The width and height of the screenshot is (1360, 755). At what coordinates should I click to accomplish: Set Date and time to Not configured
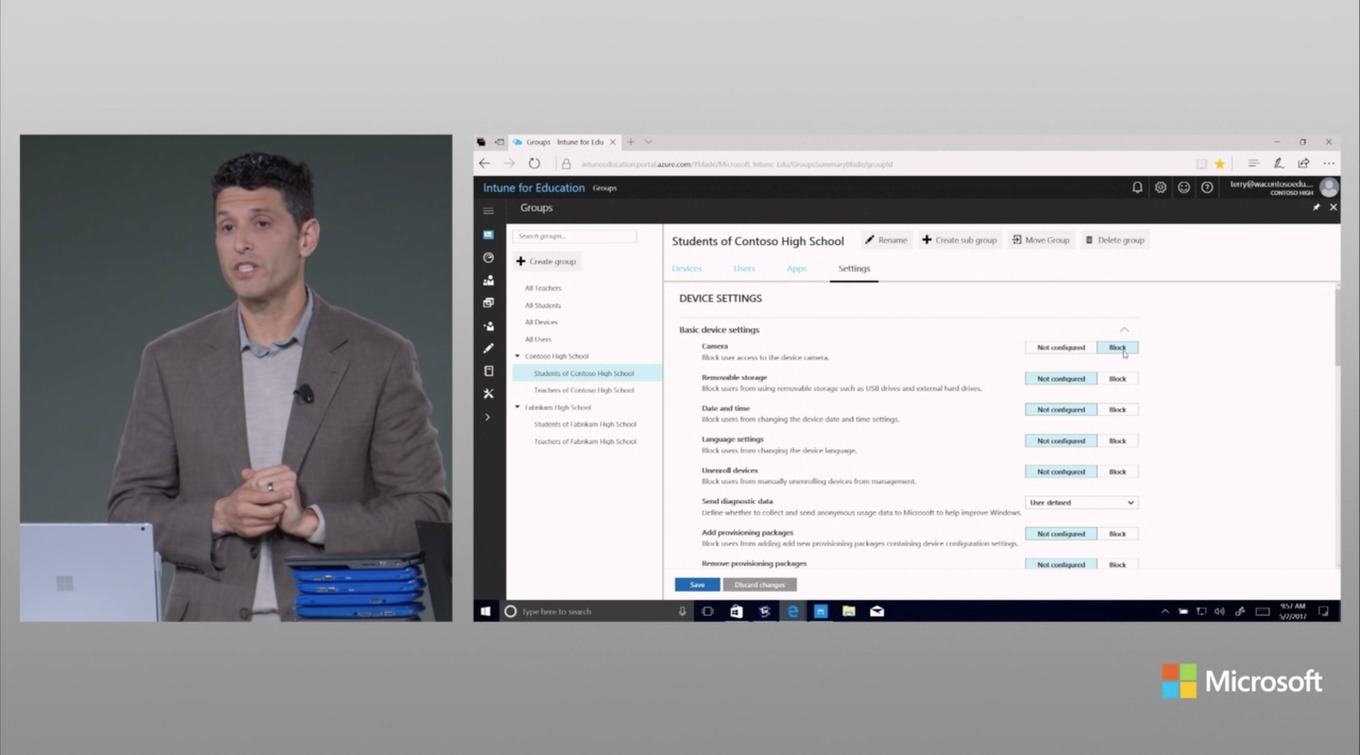tap(1061, 410)
